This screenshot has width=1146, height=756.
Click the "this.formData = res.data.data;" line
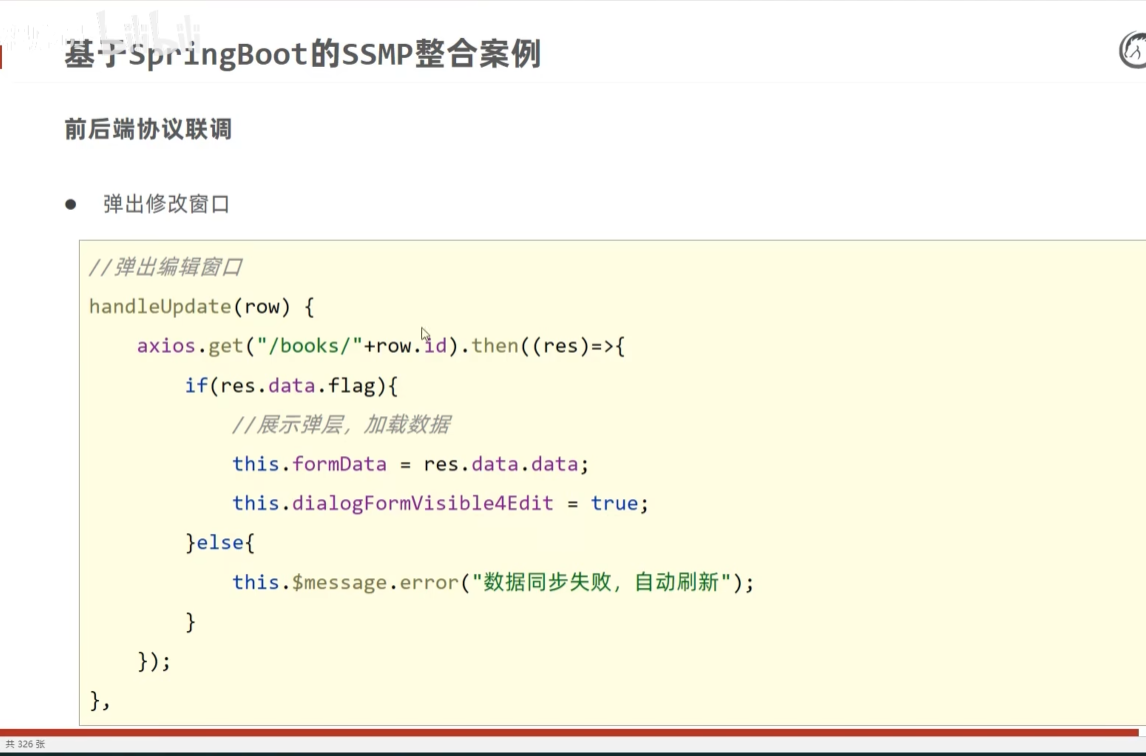click(x=411, y=464)
